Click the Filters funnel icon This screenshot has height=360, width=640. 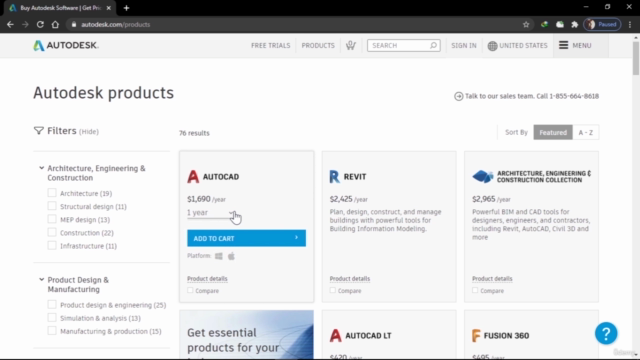[x=38, y=131]
